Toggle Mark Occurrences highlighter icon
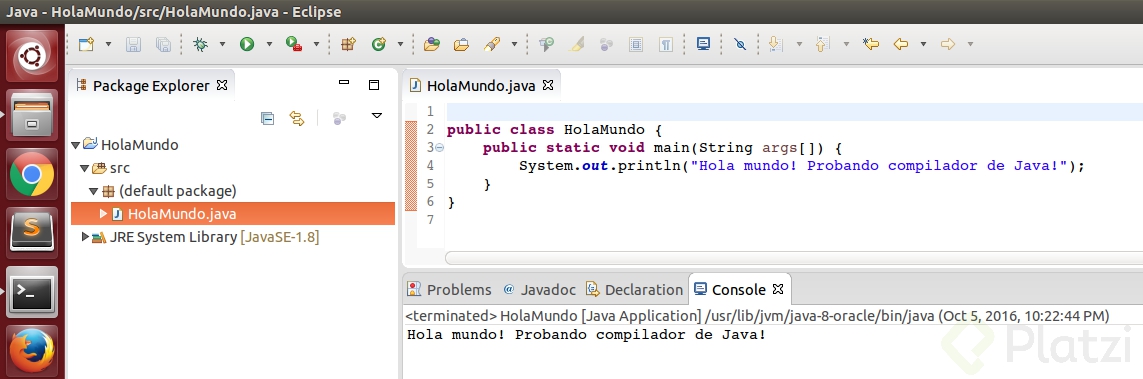 coord(577,44)
